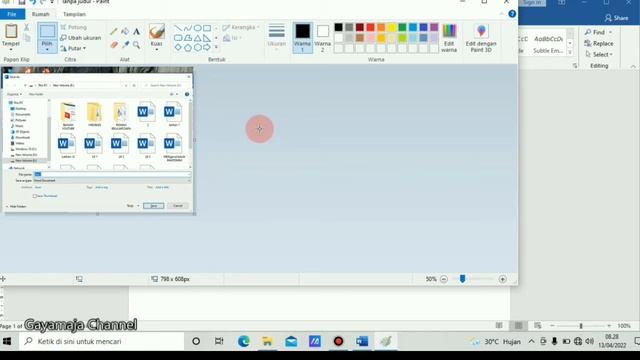Choose the Right triangle shape
Viewport: 640px width, 360px height.
[x=207, y=38]
